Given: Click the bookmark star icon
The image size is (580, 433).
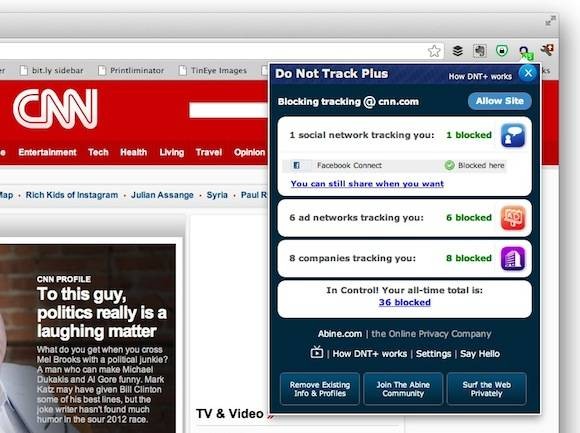Looking at the screenshot, I should 434,51.
